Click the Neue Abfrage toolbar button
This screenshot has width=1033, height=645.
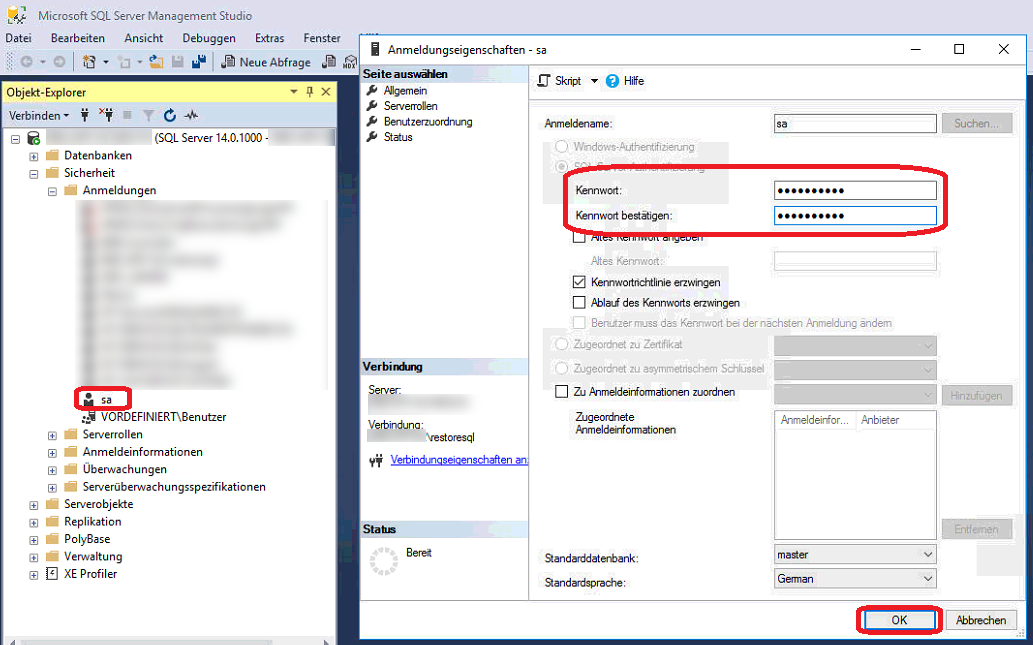(266, 62)
